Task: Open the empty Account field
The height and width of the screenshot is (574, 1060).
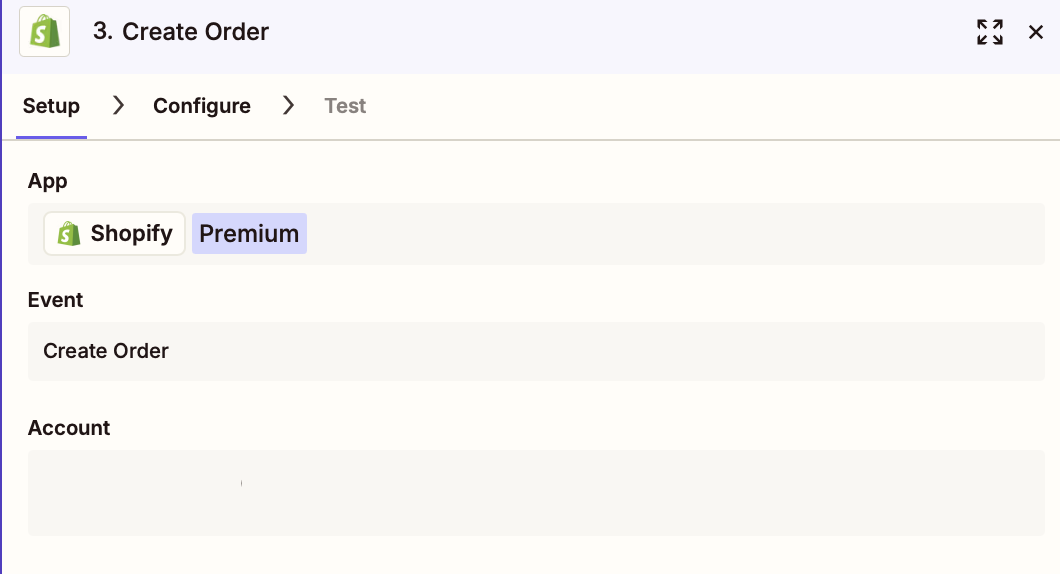Action: (536, 492)
